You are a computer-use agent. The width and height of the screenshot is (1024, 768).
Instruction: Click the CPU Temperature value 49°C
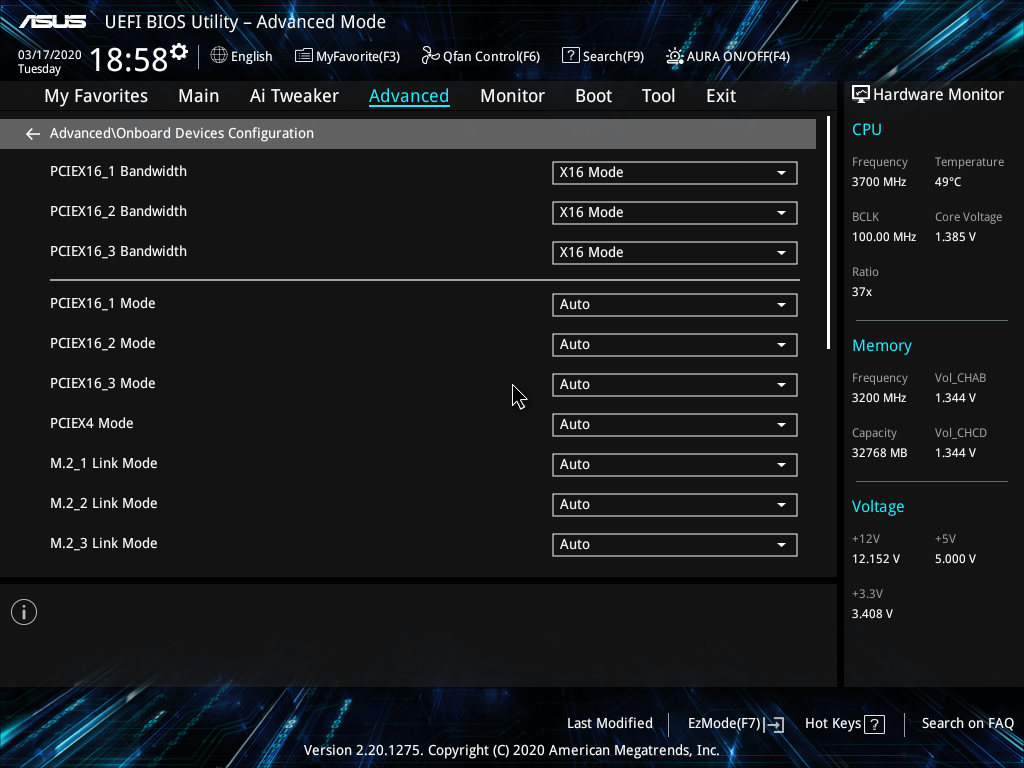948,182
